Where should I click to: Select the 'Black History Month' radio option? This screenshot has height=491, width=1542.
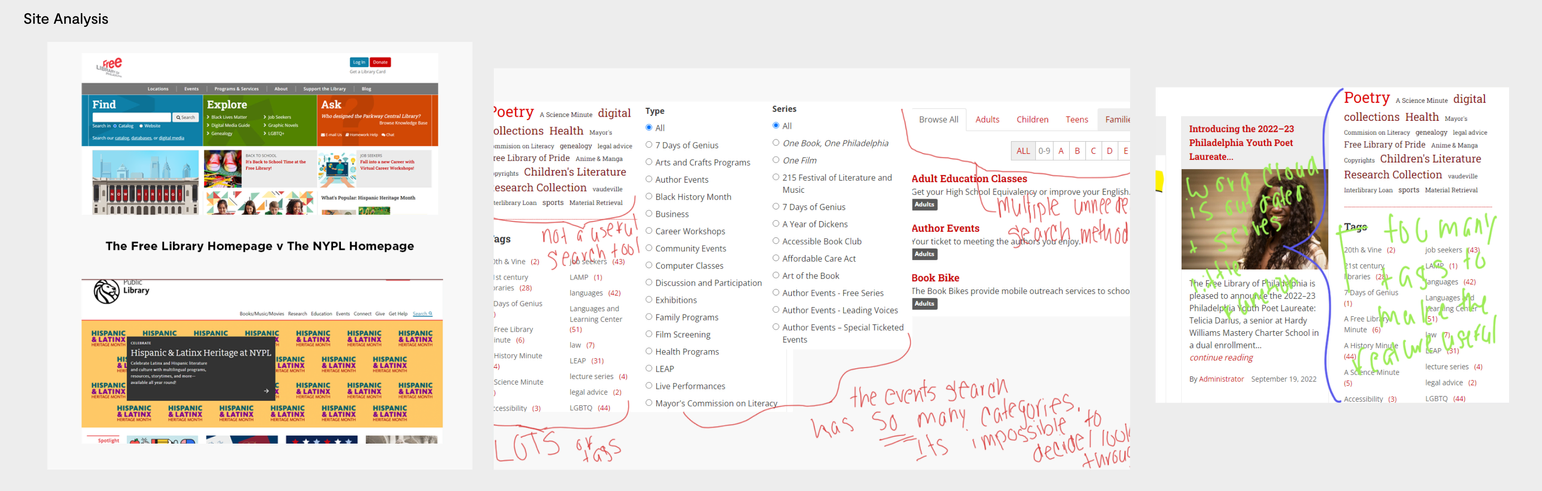[x=649, y=197]
